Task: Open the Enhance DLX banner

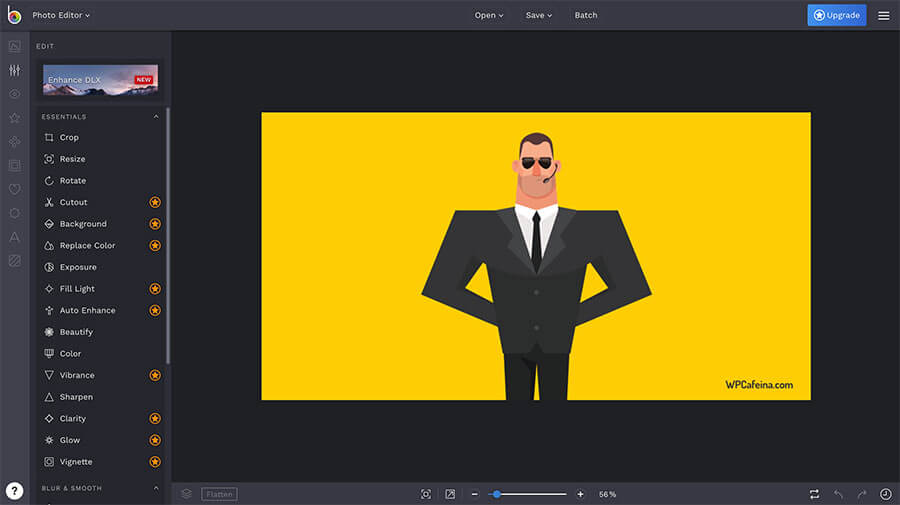Action: (100, 80)
